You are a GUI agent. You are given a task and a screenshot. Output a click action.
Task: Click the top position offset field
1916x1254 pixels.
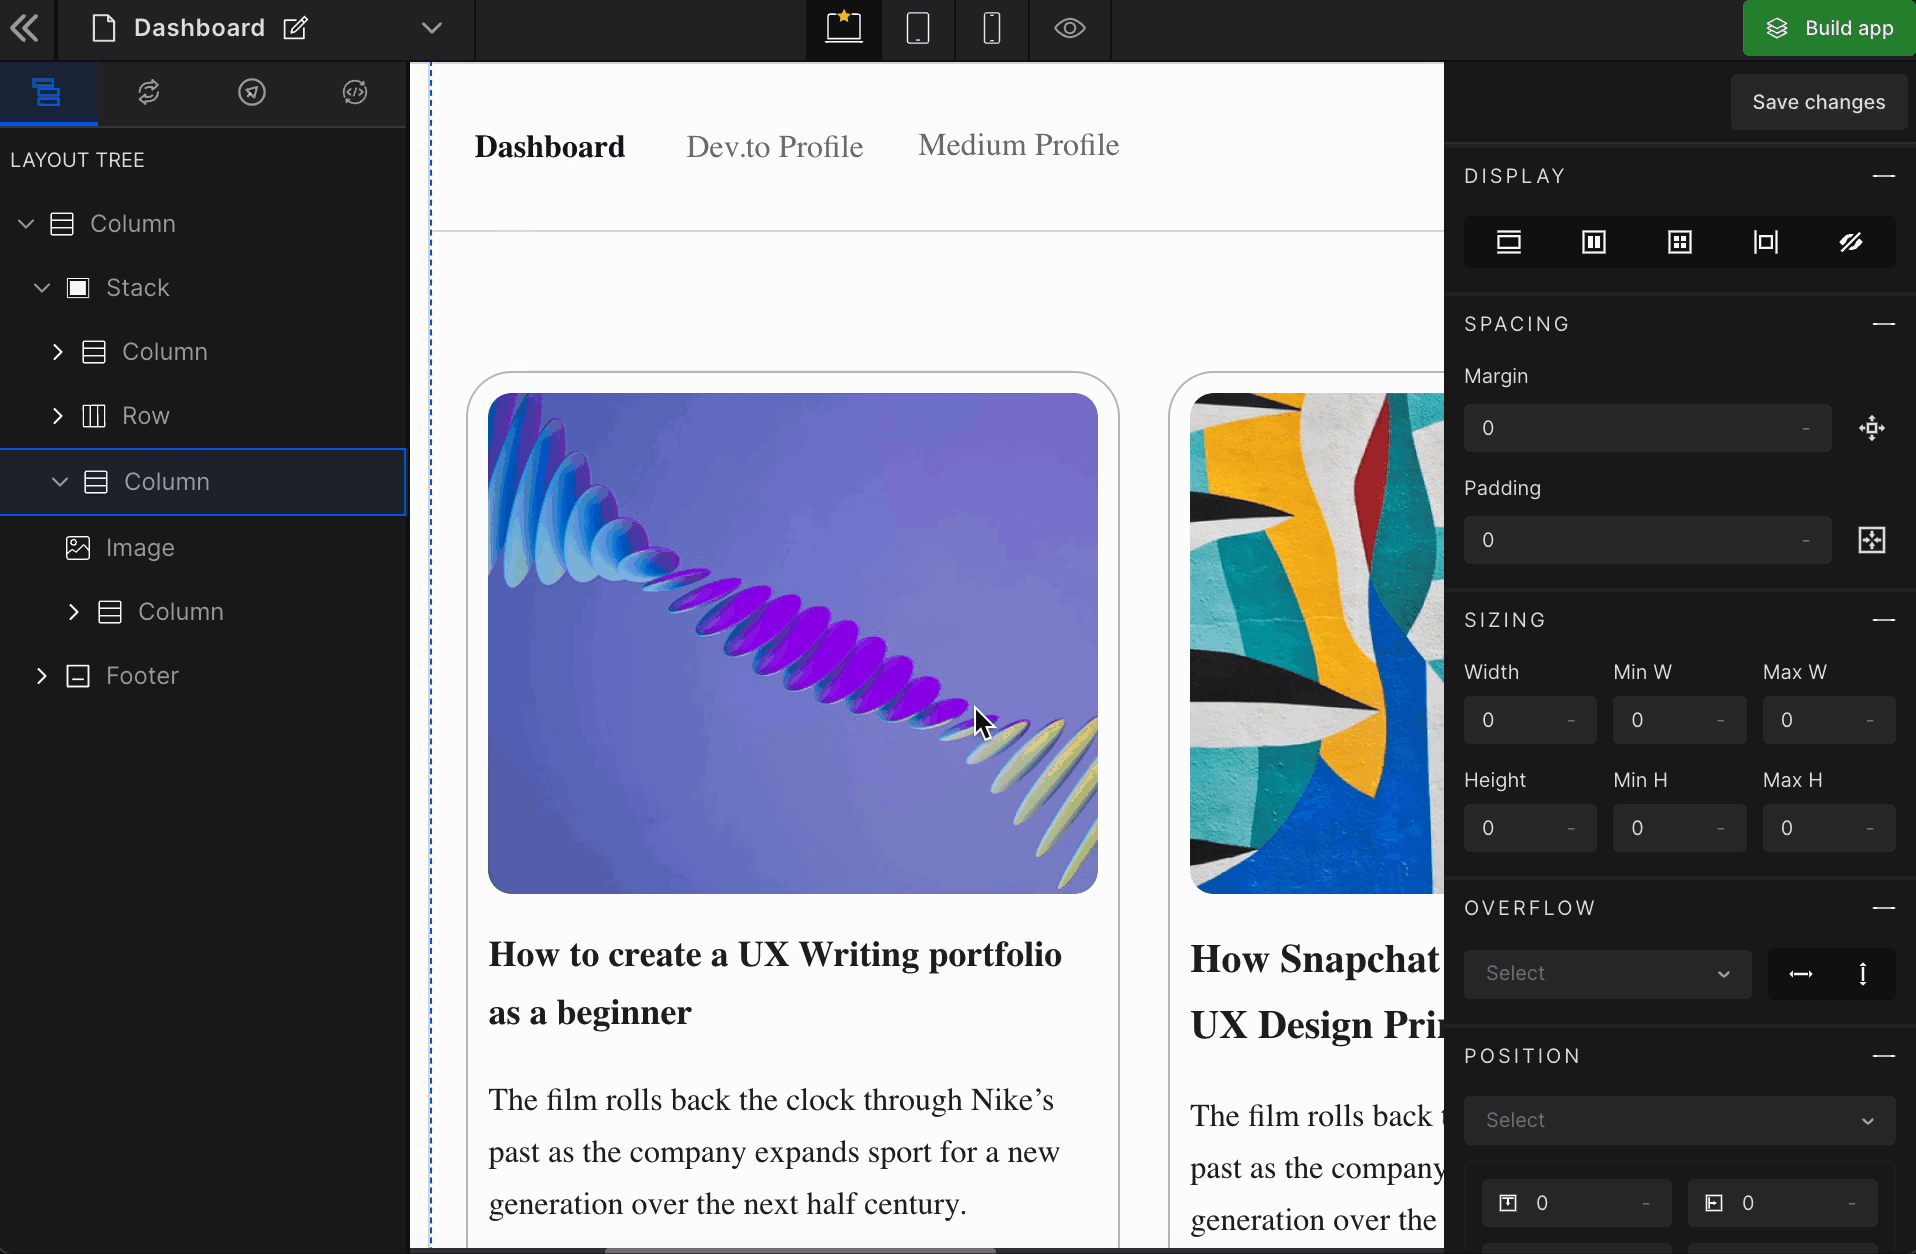[1577, 1203]
